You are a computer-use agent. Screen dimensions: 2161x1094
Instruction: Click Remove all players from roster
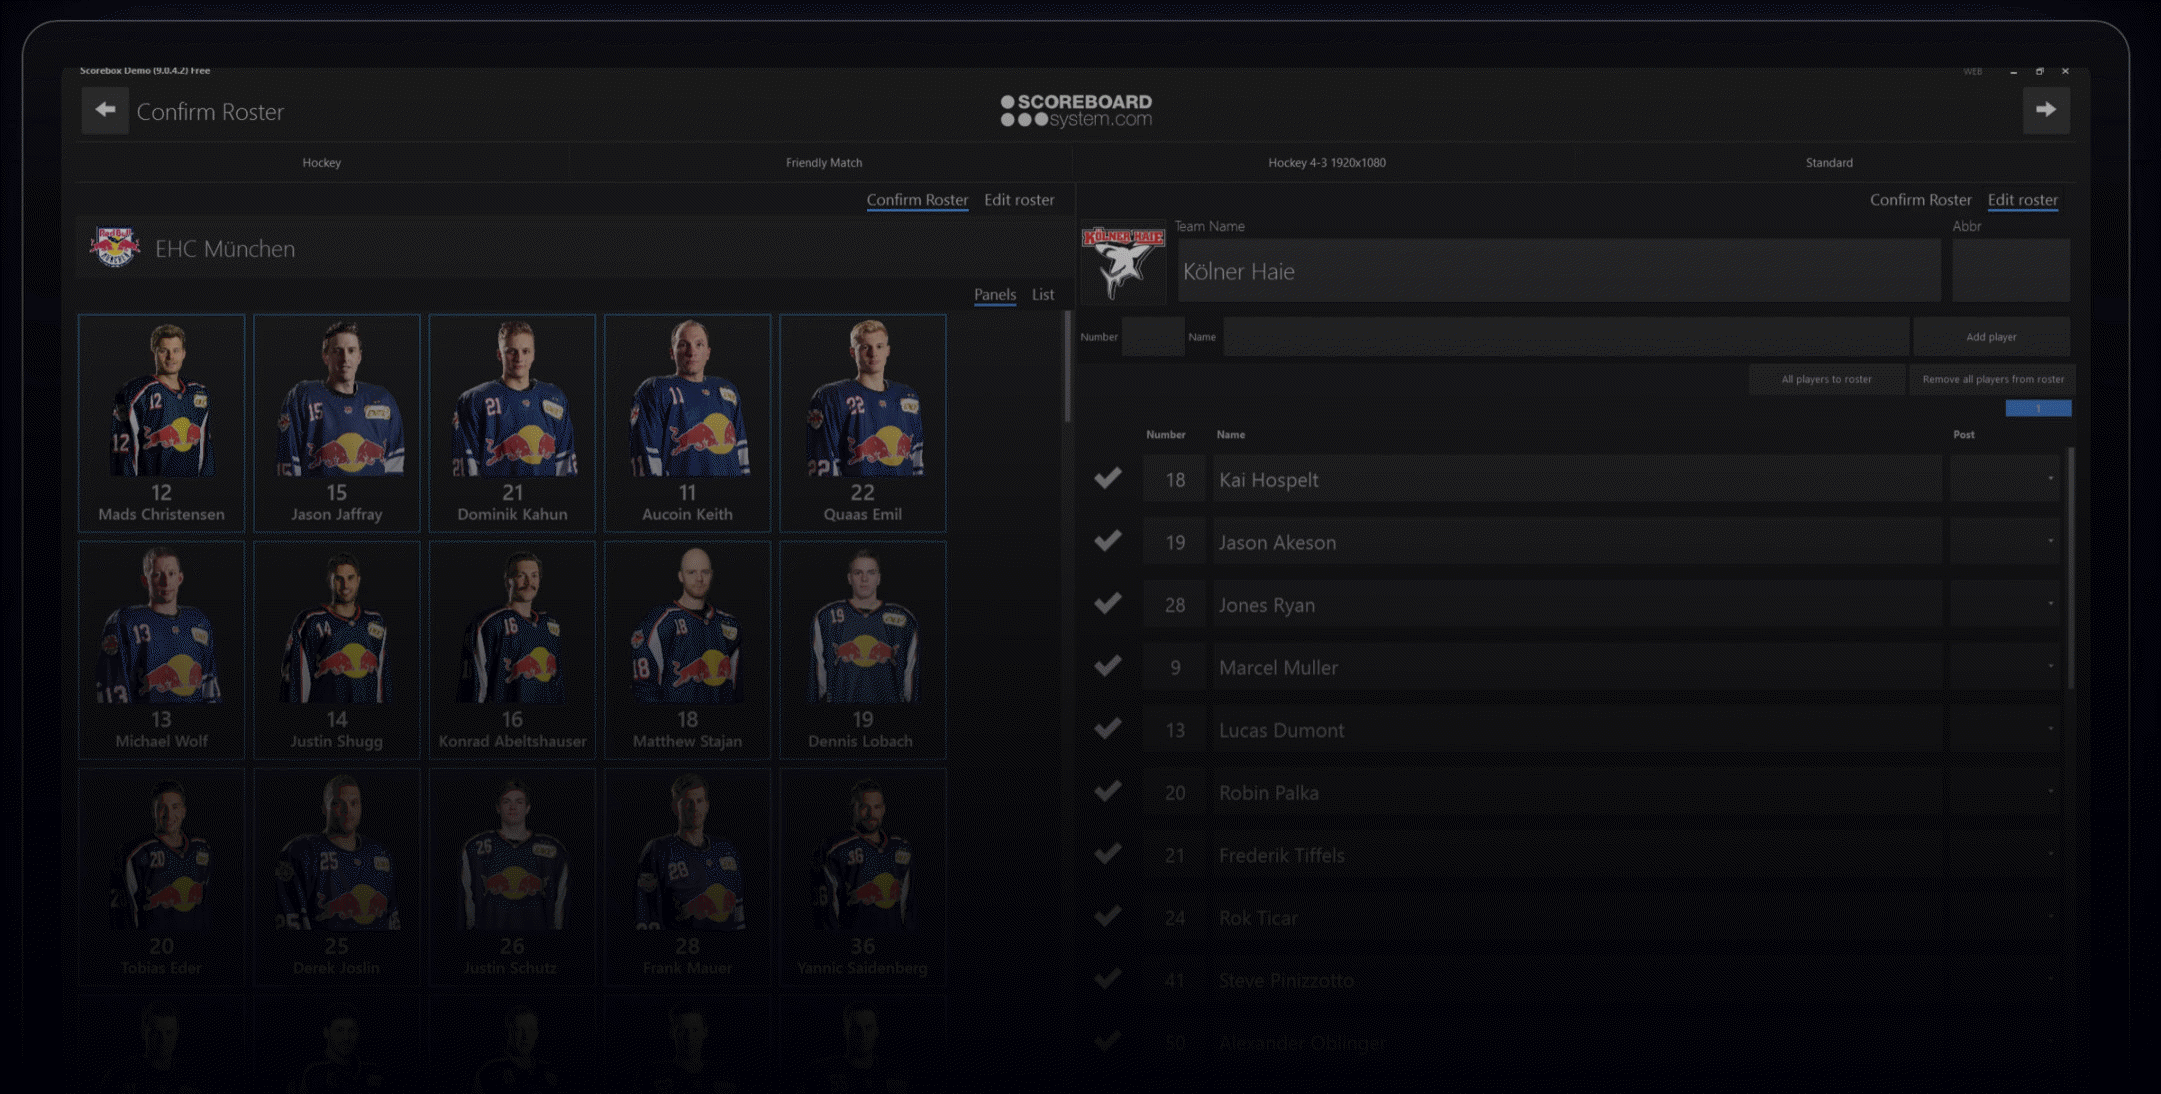tap(1992, 379)
